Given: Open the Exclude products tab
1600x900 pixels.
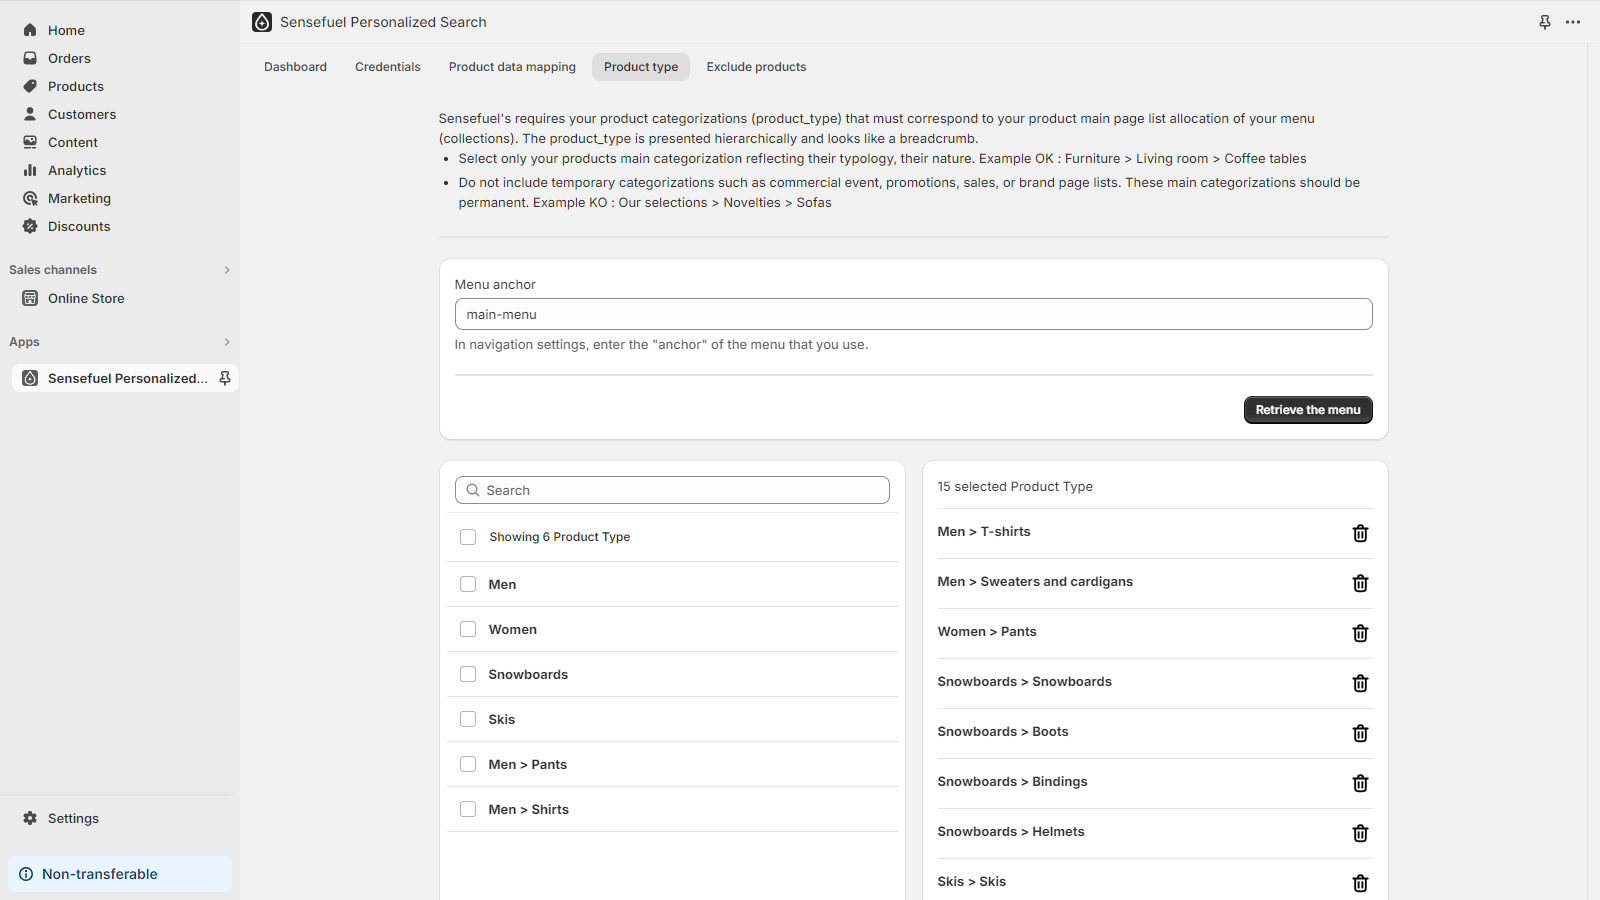Looking at the screenshot, I should [756, 67].
